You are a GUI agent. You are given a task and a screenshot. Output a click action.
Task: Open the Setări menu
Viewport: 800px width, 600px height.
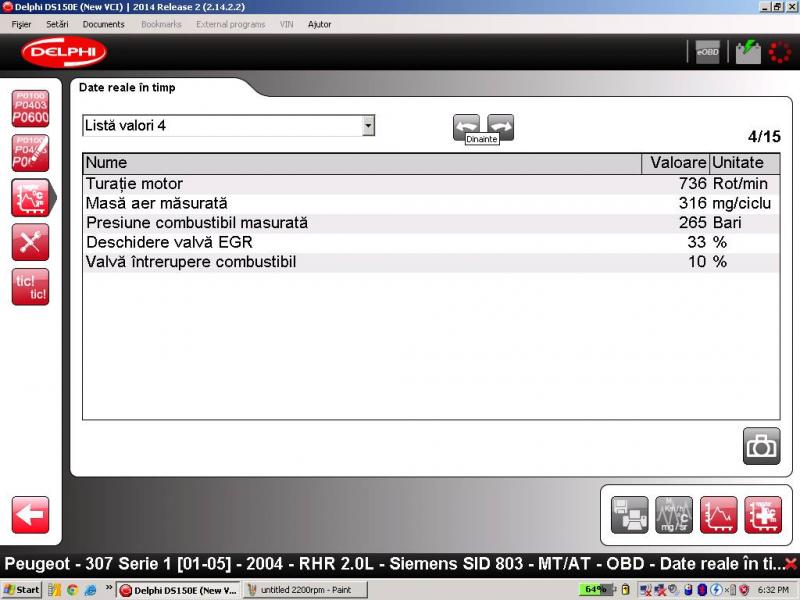pyautogui.click(x=57, y=24)
